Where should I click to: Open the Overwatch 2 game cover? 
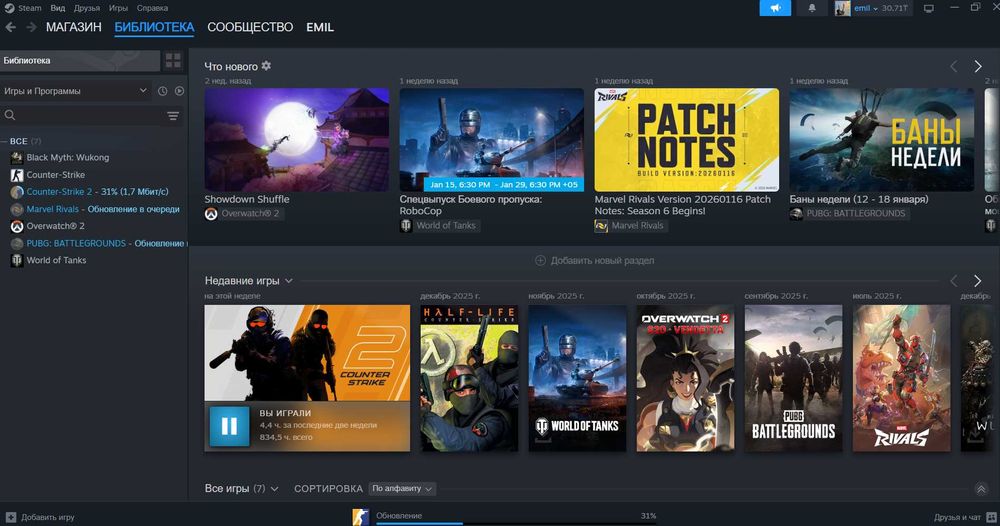(685, 378)
